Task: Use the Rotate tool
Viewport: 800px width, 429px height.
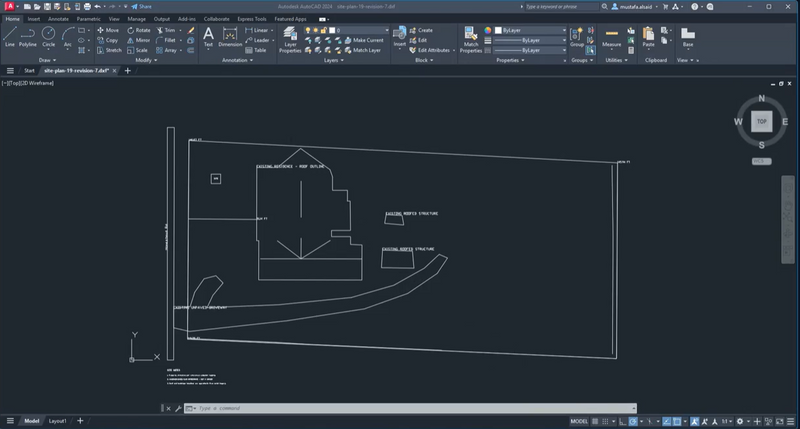Action: (x=139, y=30)
